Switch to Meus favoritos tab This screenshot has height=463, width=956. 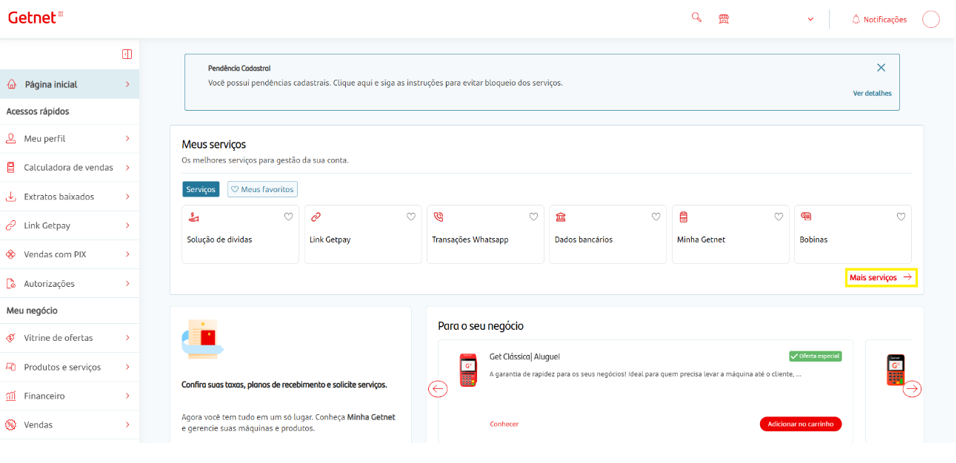[x=263, y=190]
